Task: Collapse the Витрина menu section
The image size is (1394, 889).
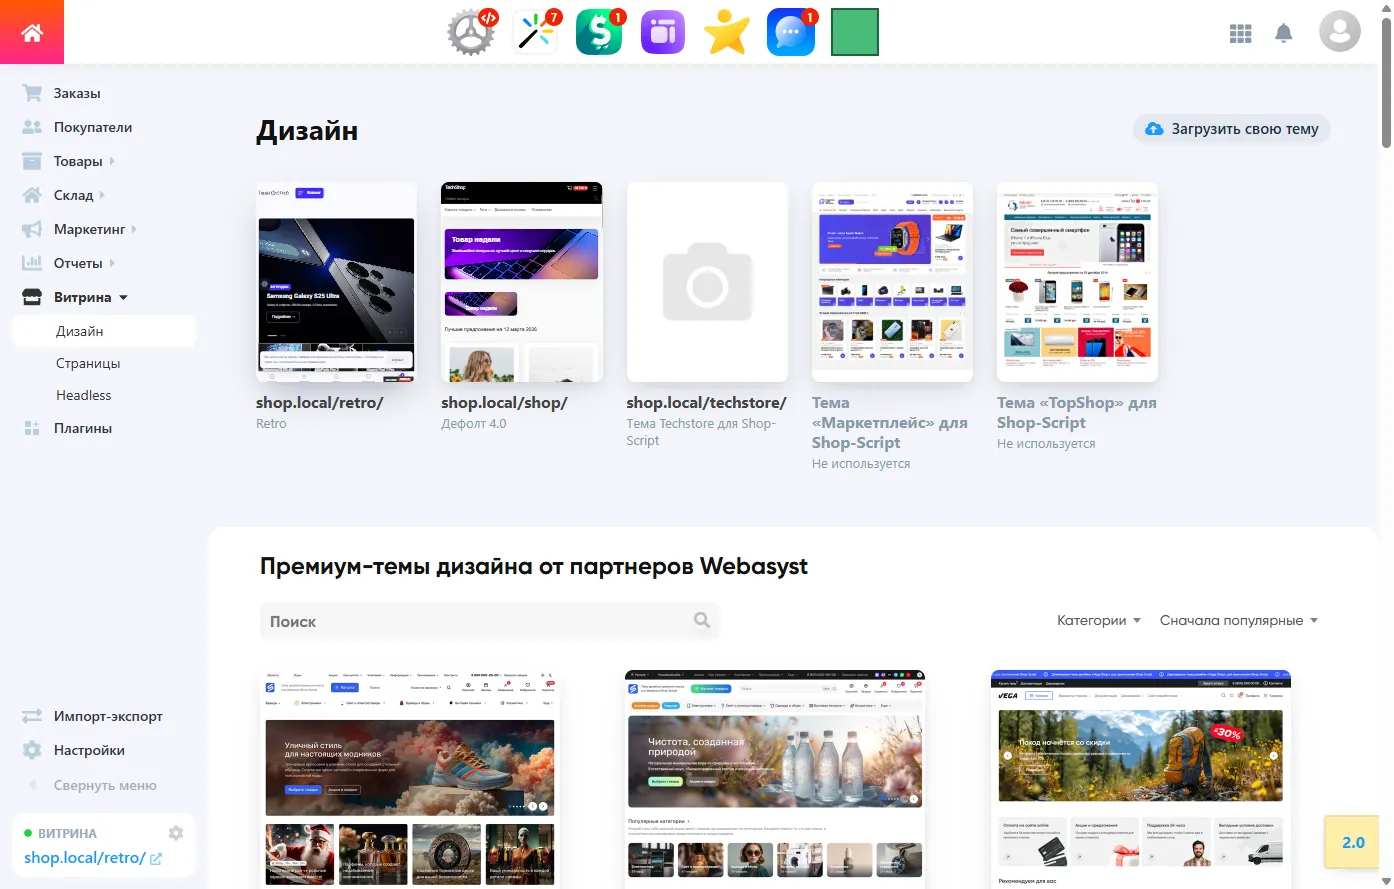Action: point(124,296)
